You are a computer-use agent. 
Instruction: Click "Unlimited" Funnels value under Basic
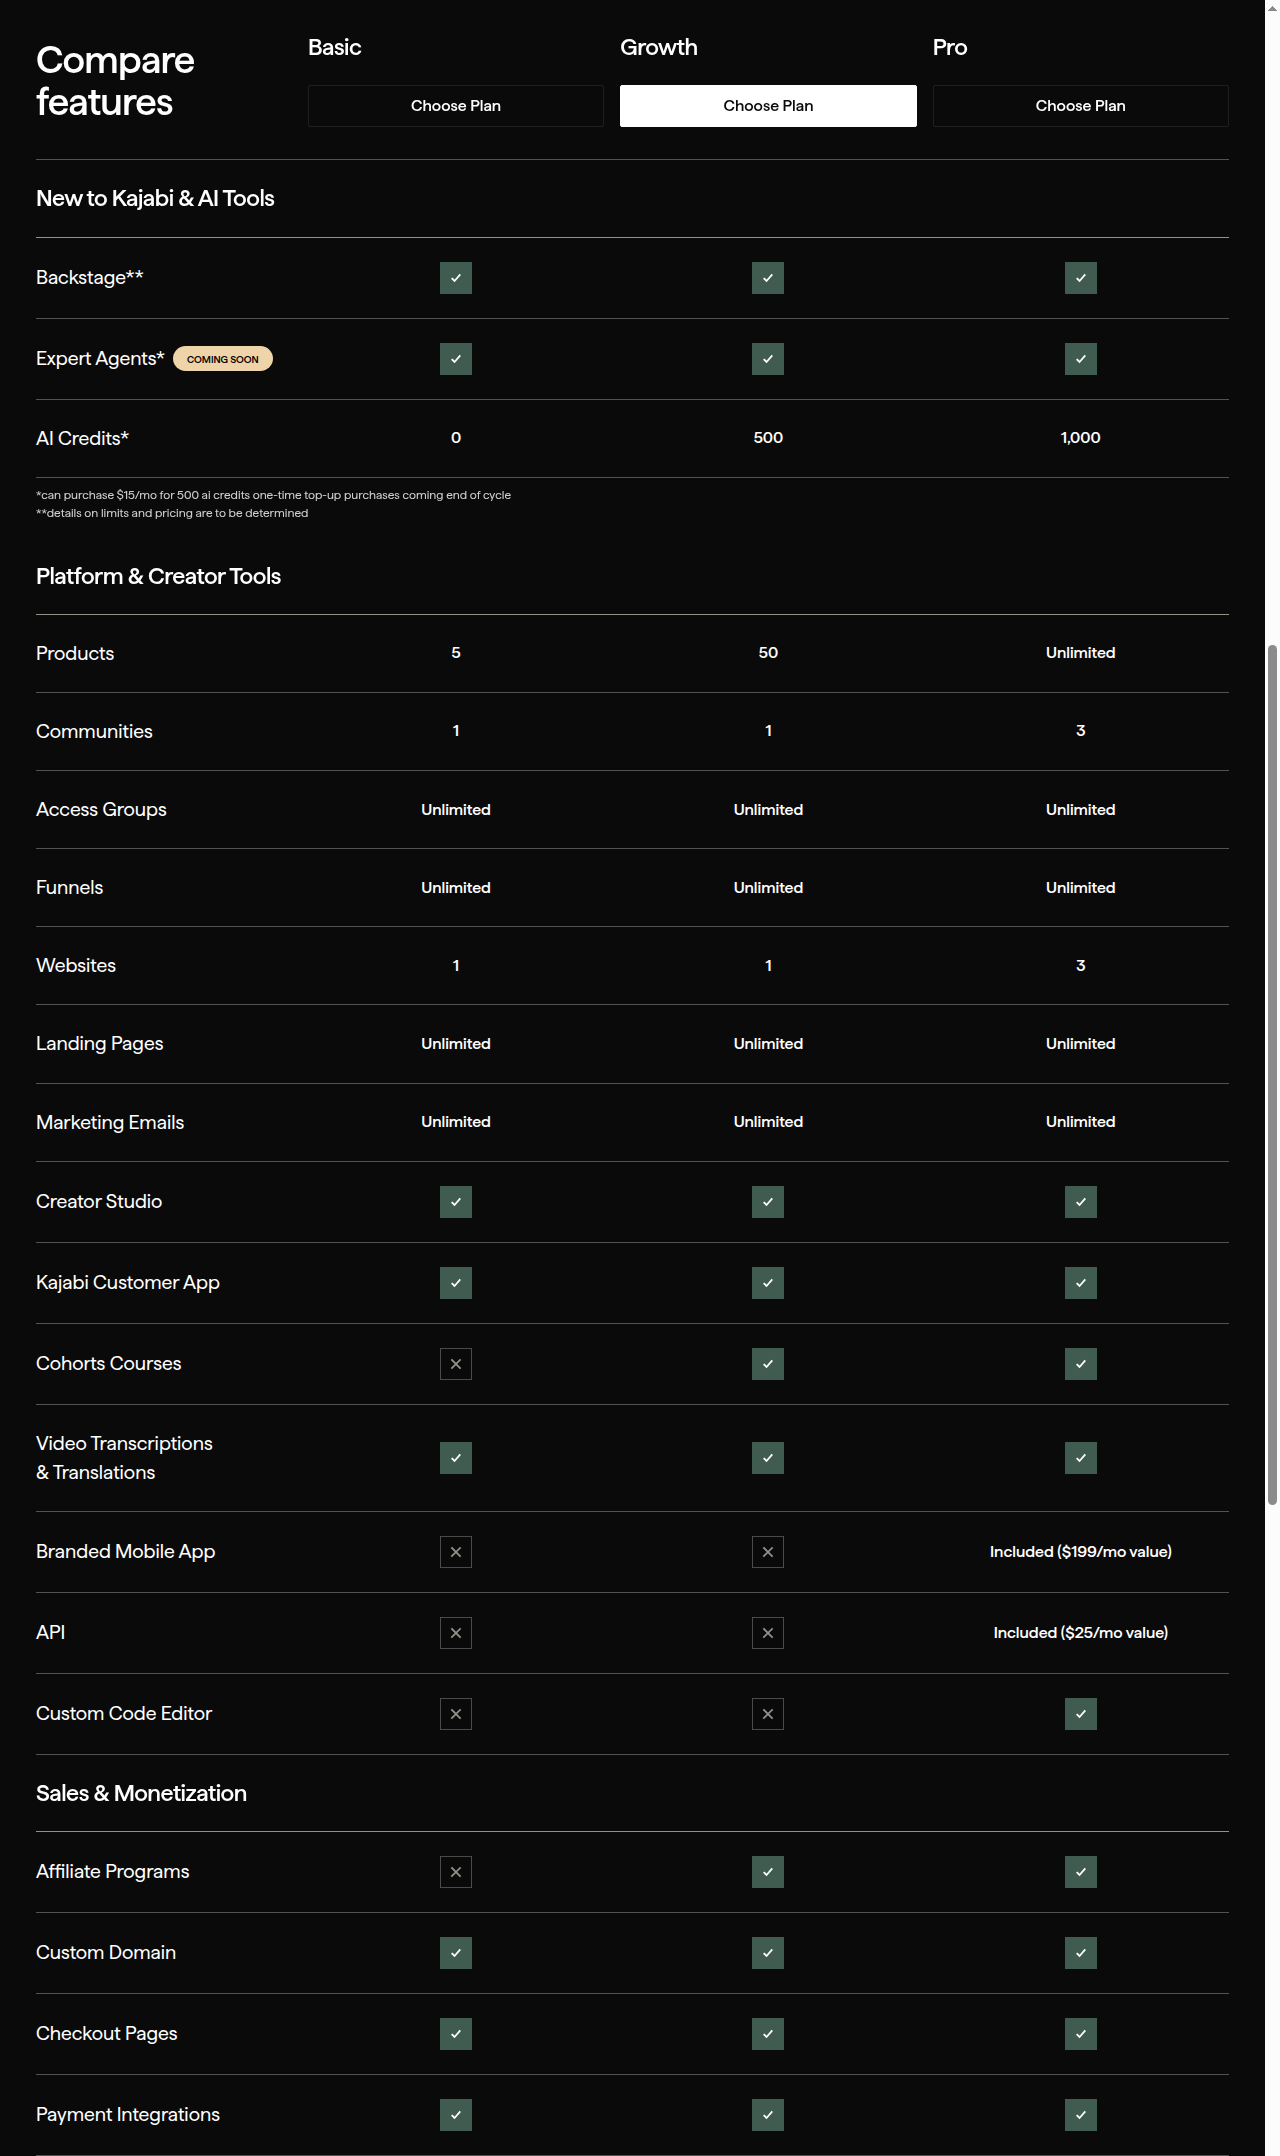tap(456, 888)
